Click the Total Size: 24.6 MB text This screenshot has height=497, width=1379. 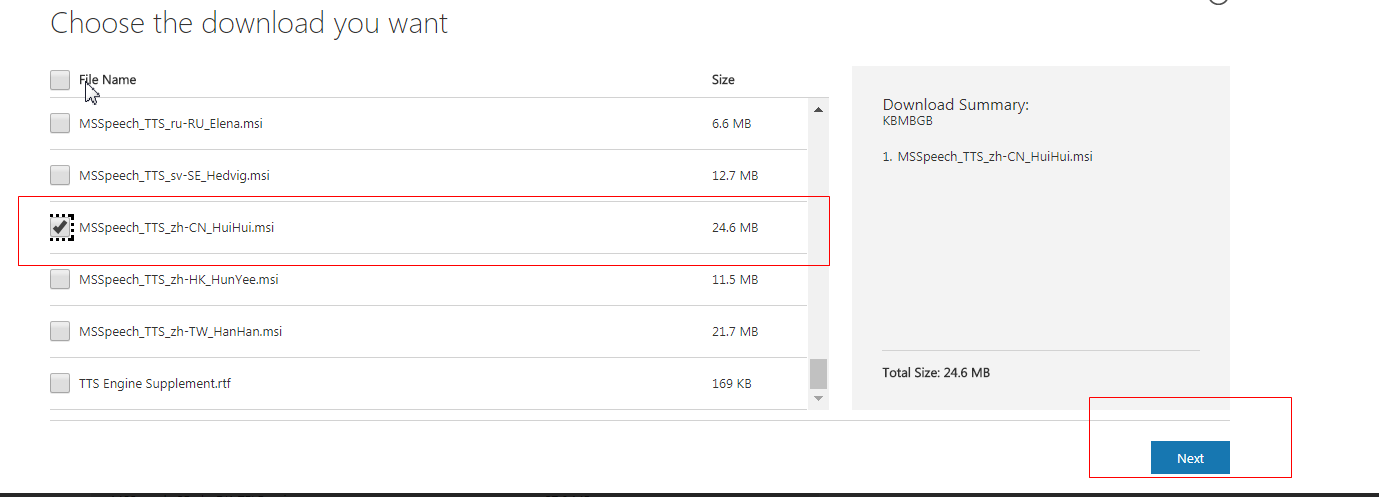[x=936, y=373]
